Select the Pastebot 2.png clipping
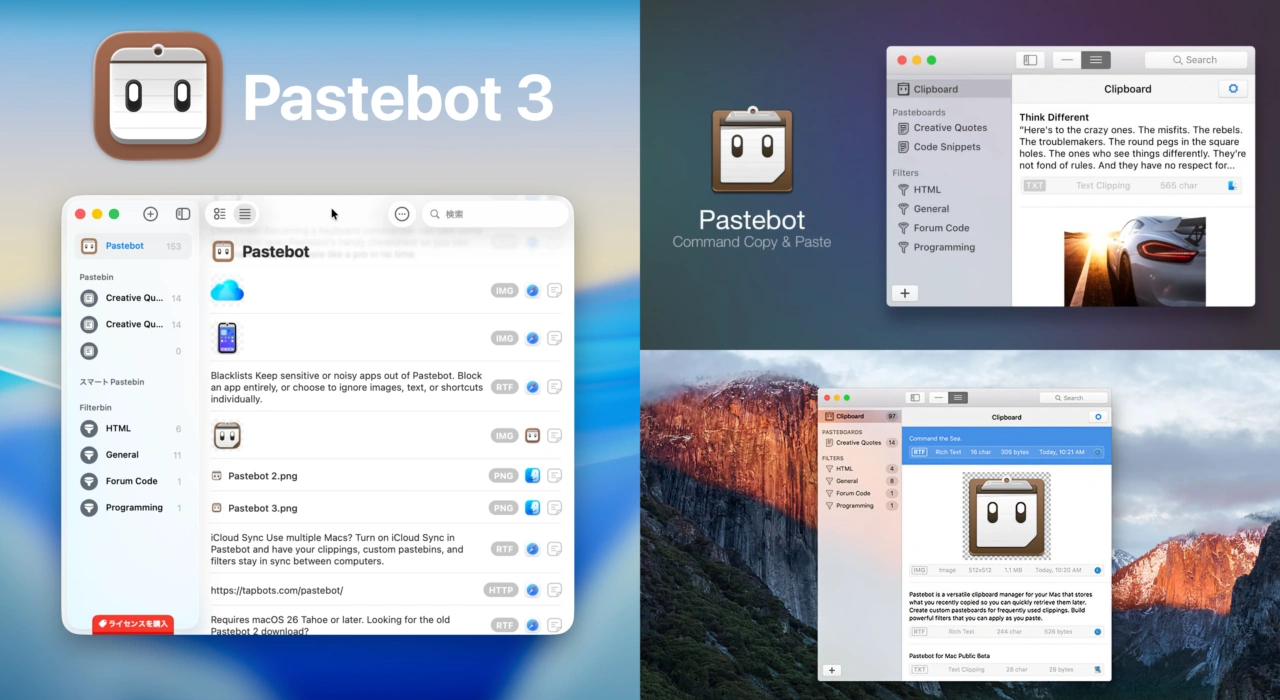 click(263, 476)
